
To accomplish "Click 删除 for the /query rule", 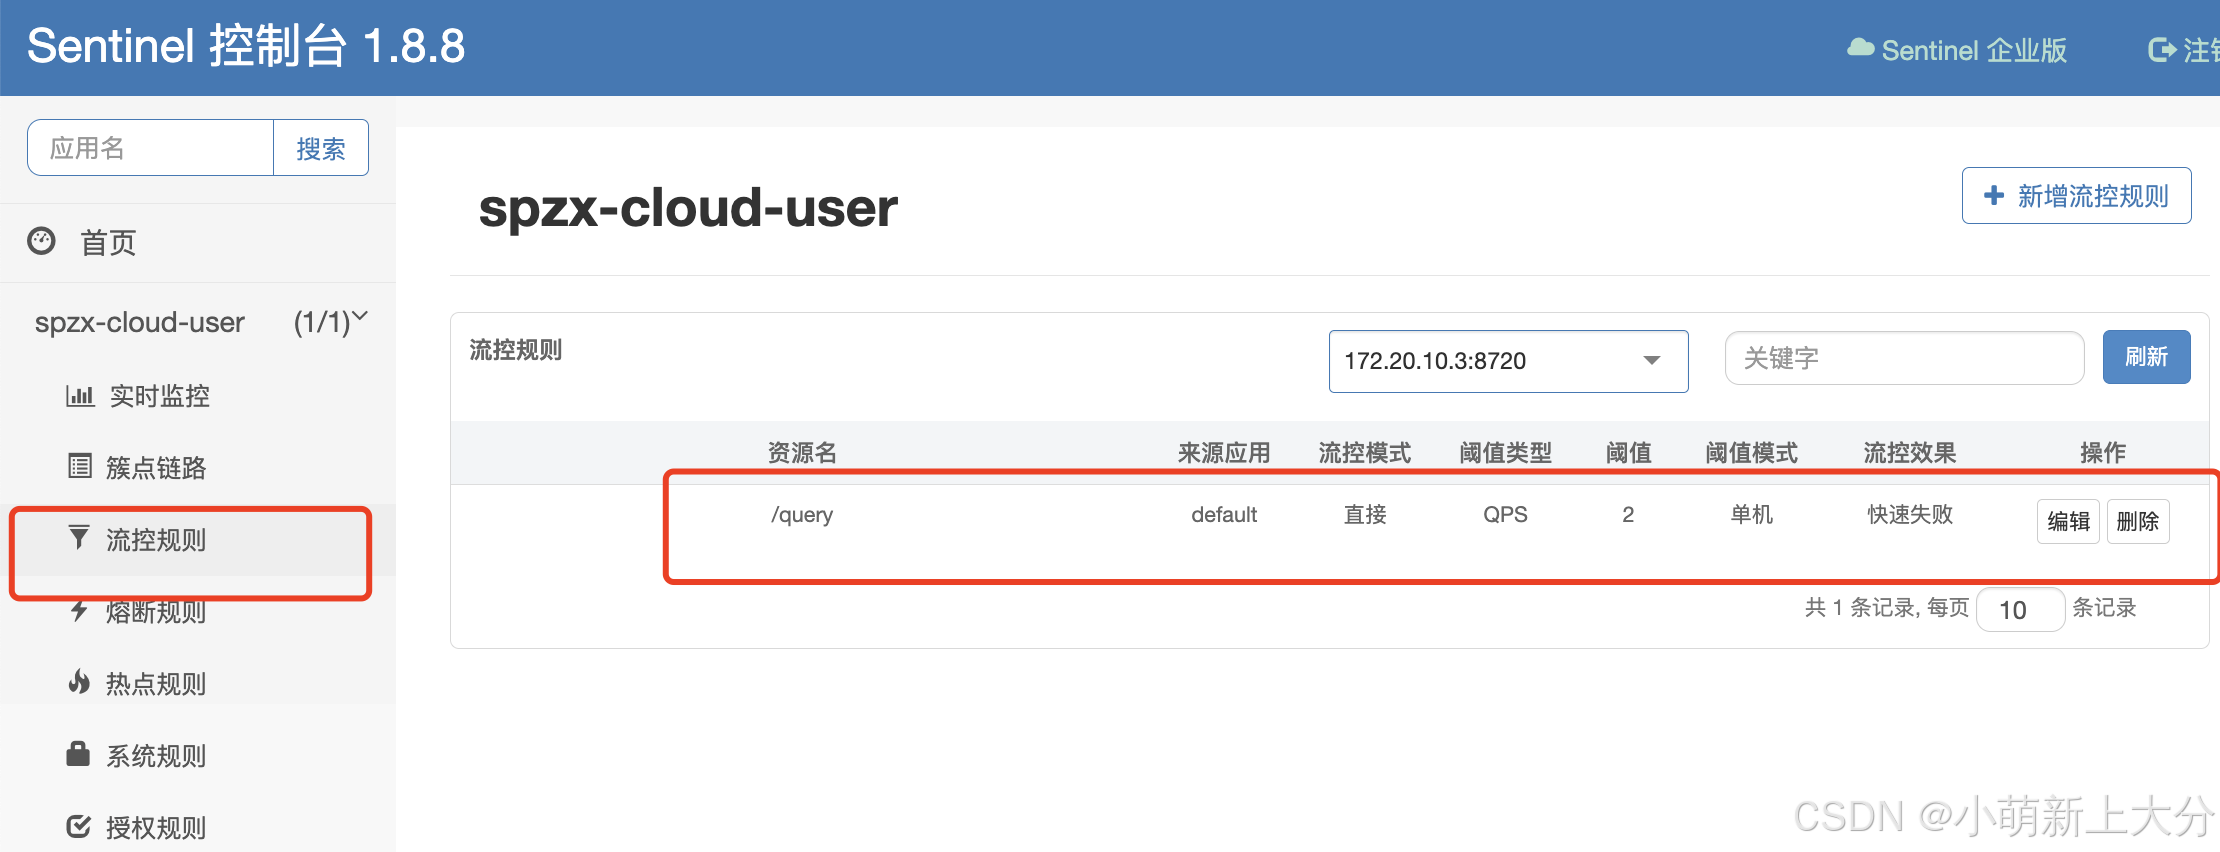I will pos(2138,521).
